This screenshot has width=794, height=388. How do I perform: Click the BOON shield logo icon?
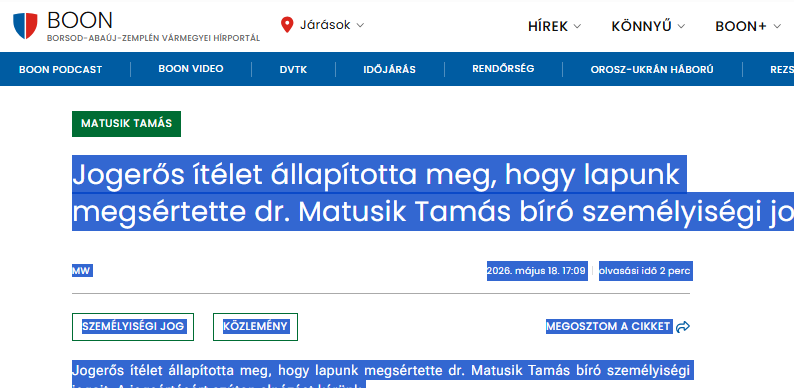coord(25,26)
